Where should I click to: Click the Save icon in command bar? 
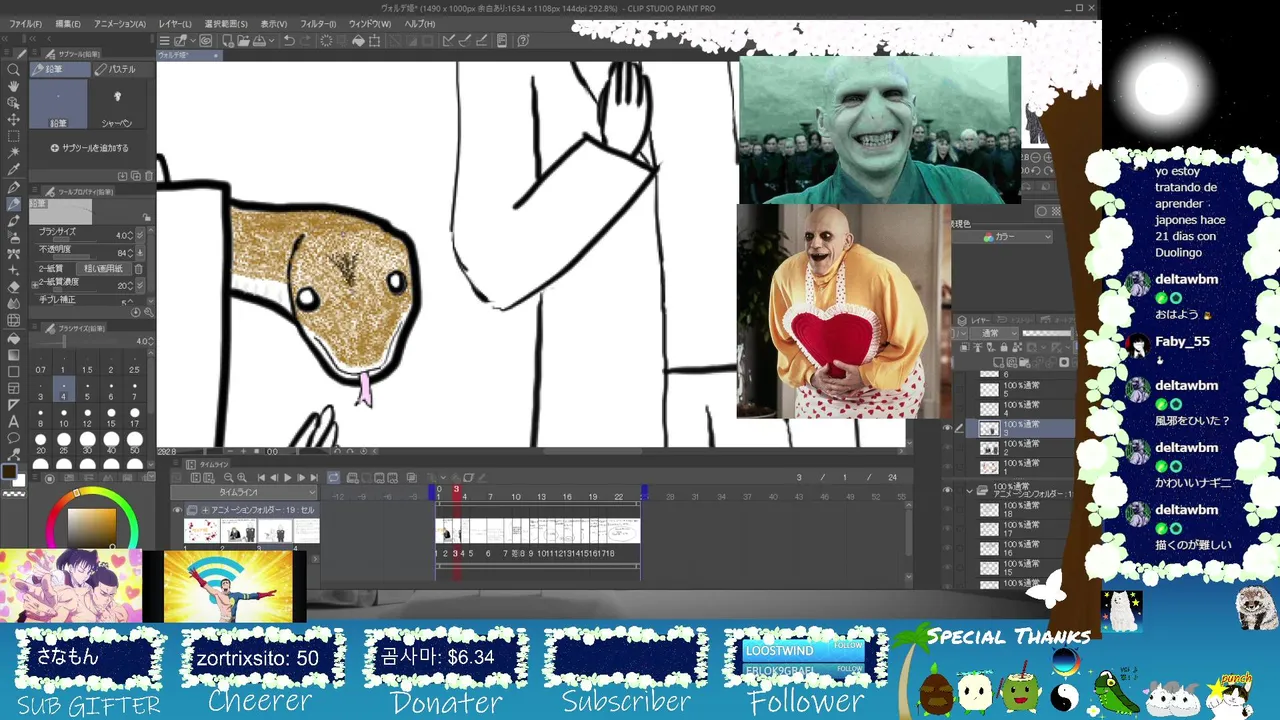tap(259, 41)
